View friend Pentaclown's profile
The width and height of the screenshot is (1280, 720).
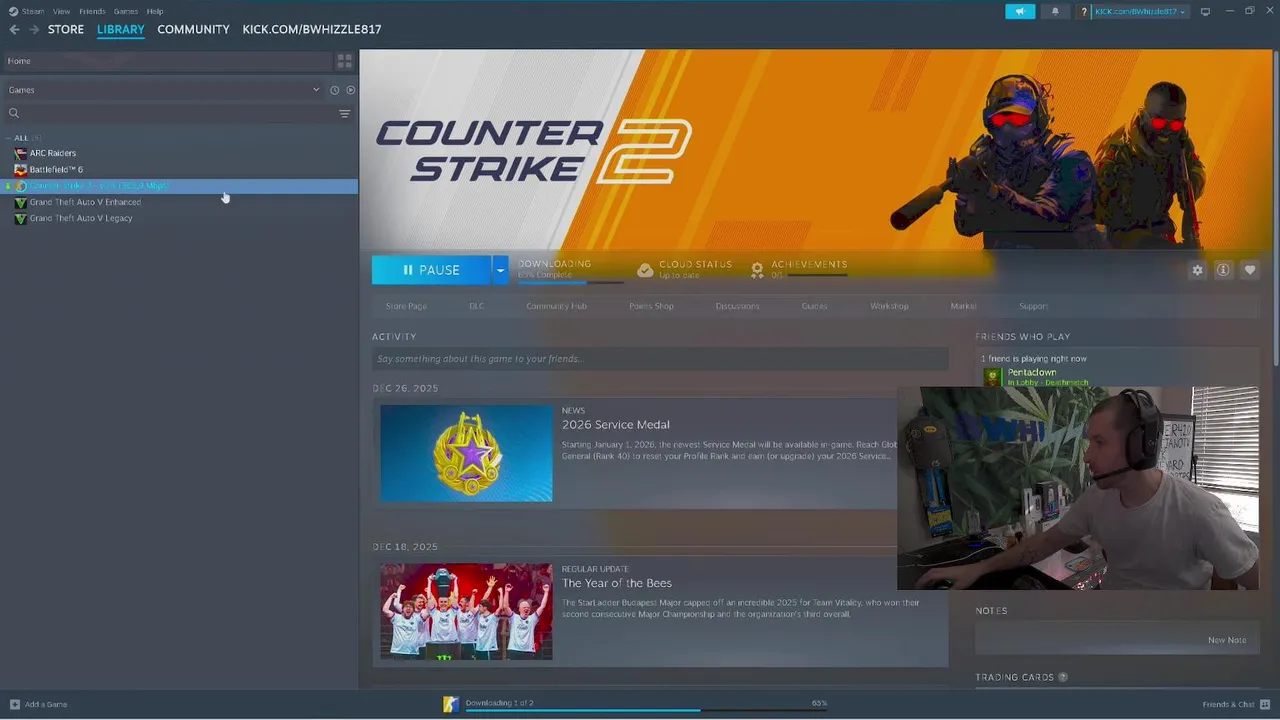click(1032, 373)
